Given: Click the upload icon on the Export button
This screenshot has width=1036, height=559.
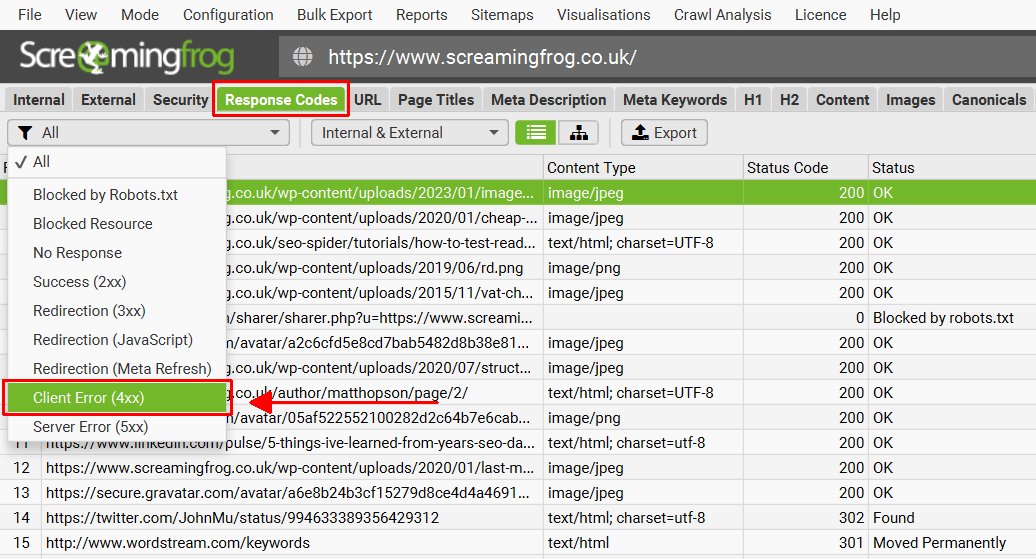Looking at the screenshot, I should pyautogui.click(x=640, y=132).
